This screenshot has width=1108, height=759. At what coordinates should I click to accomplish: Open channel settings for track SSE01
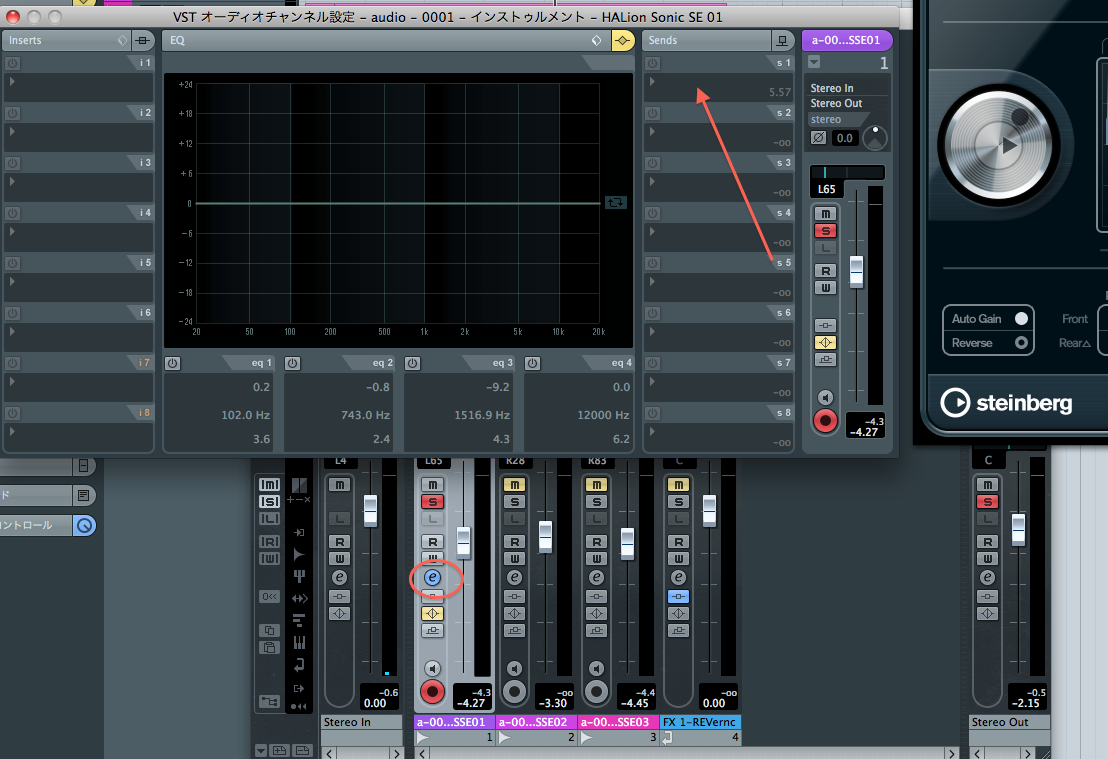point(432,578)
